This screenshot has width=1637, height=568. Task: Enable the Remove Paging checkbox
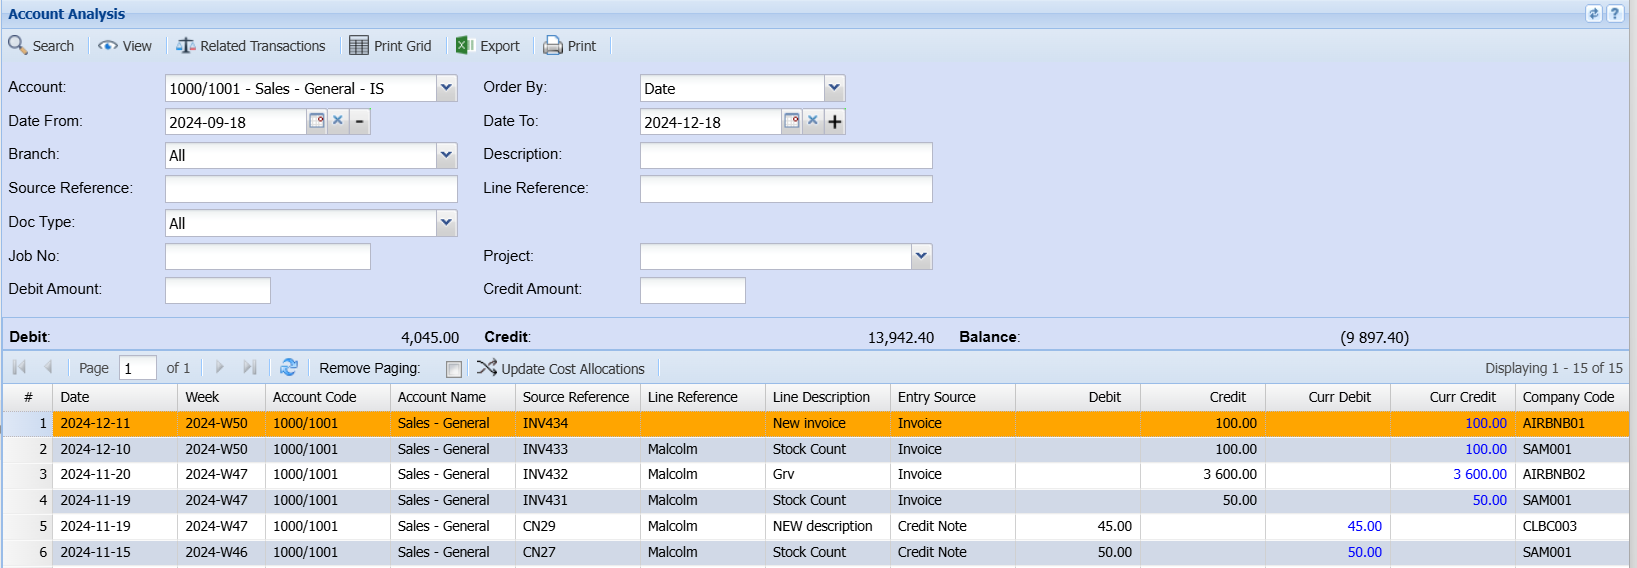point(454,369)
